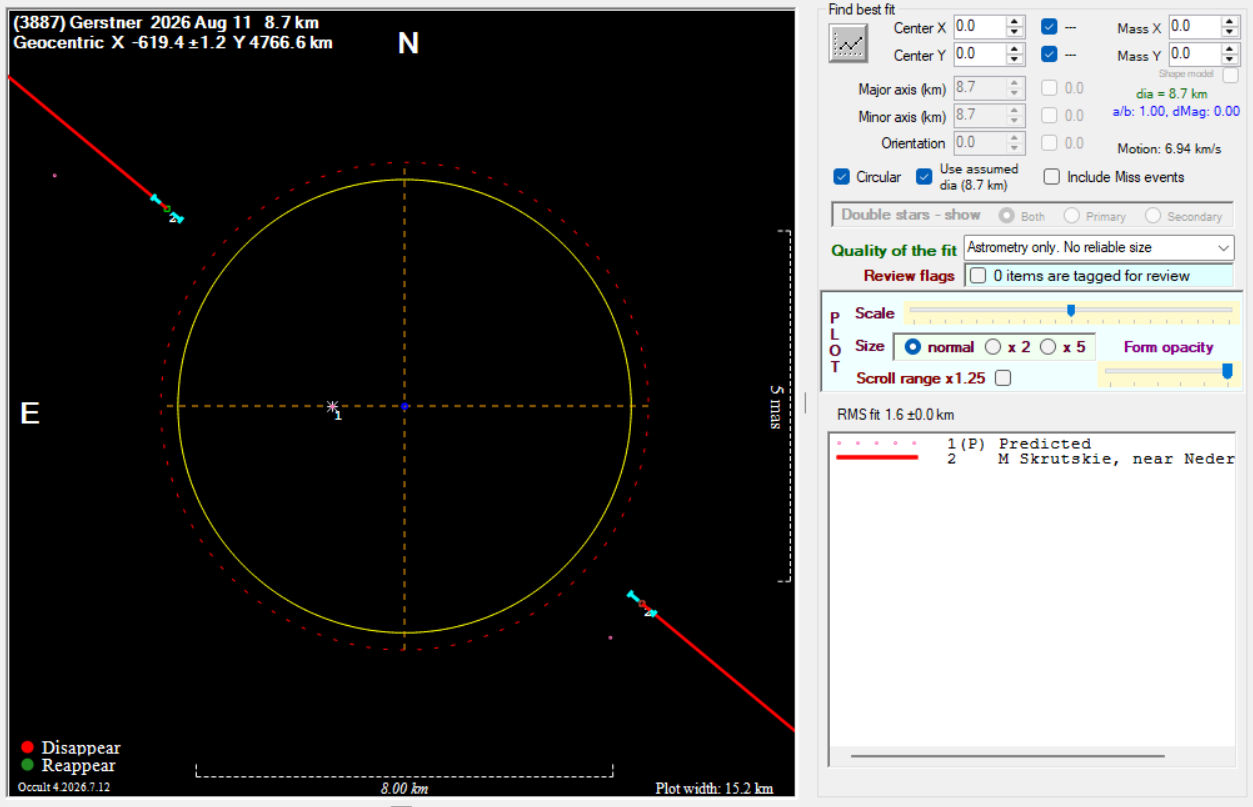Click the Mass X value field
Viewport: 1253px width, 807px height.
[1194, 27]
